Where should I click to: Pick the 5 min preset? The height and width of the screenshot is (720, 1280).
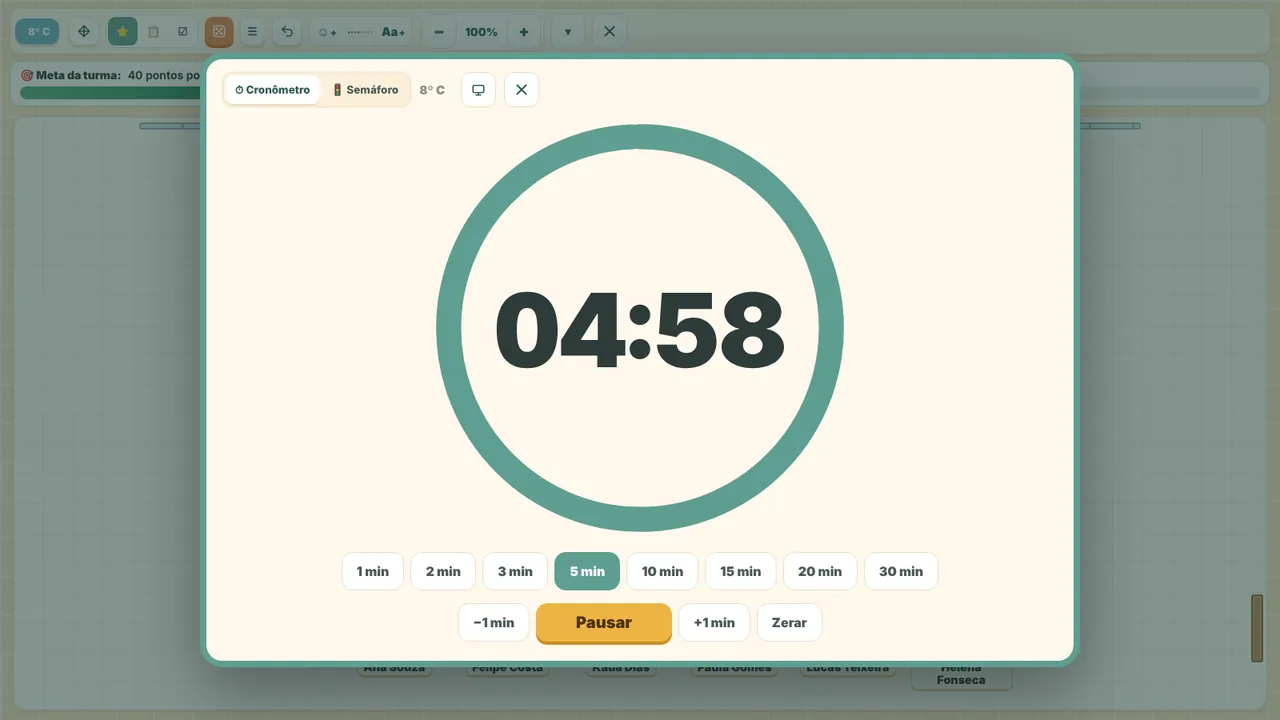tap(587, 571)
